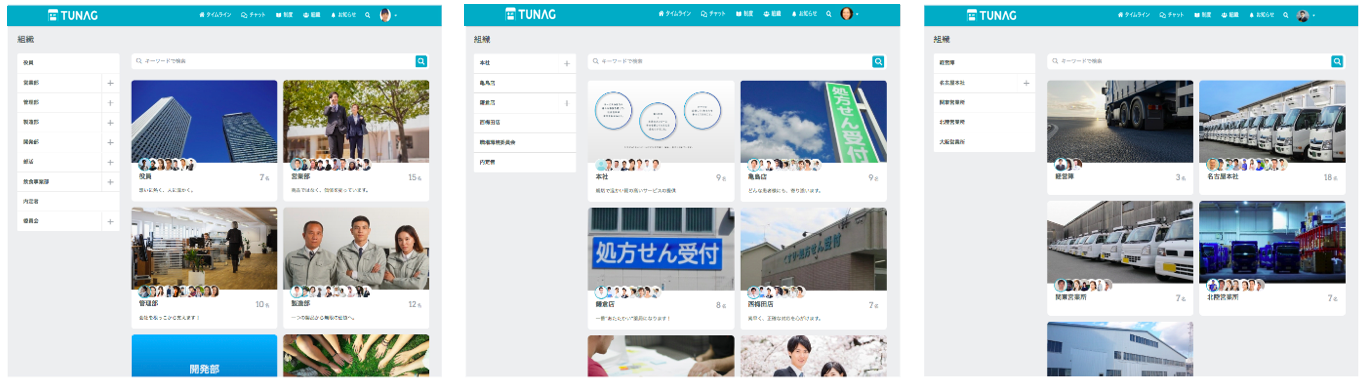Screen dimensions: 1368x382
Task: Expand the 本社 sidebar plus icon
Action: (x=567, y=63)
